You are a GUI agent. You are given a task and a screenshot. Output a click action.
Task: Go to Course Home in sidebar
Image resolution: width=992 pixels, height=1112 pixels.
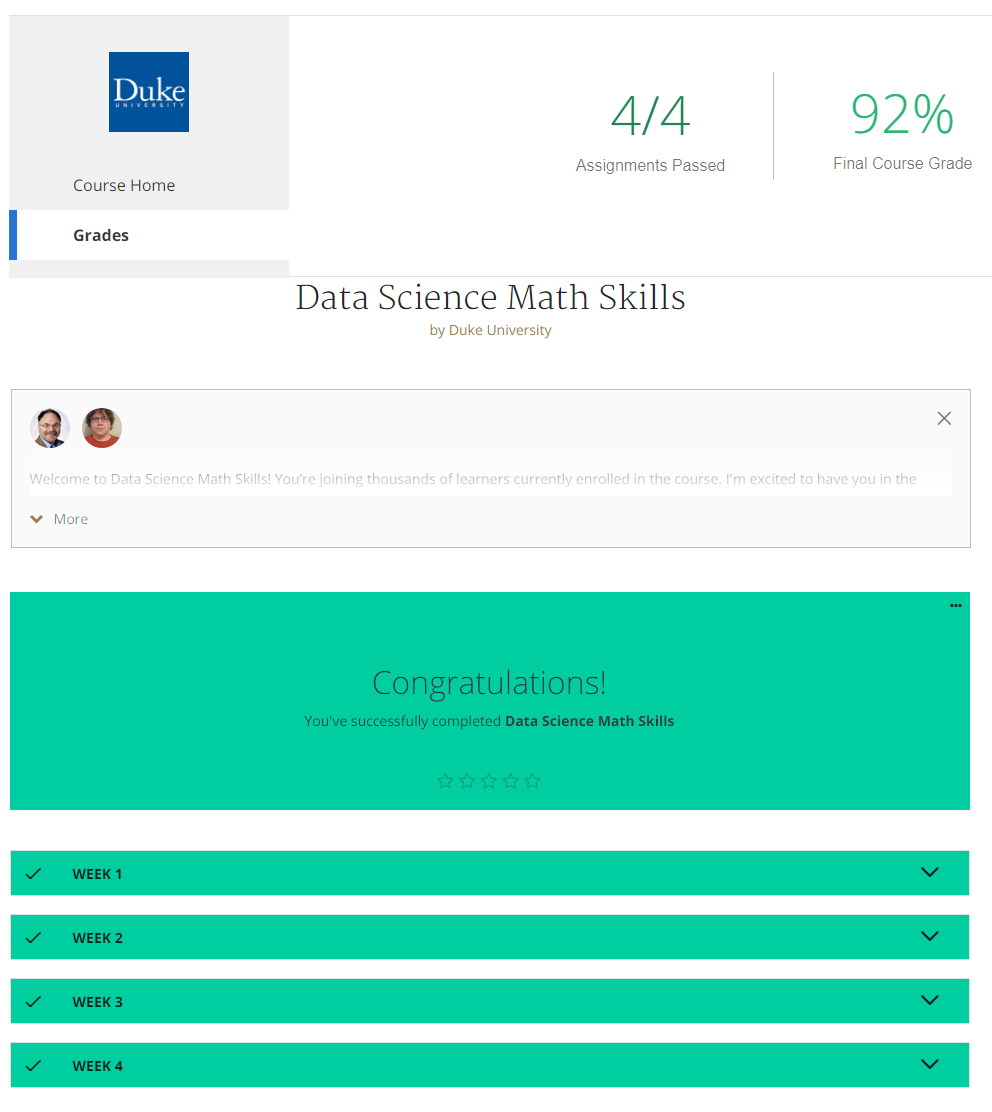124,185
